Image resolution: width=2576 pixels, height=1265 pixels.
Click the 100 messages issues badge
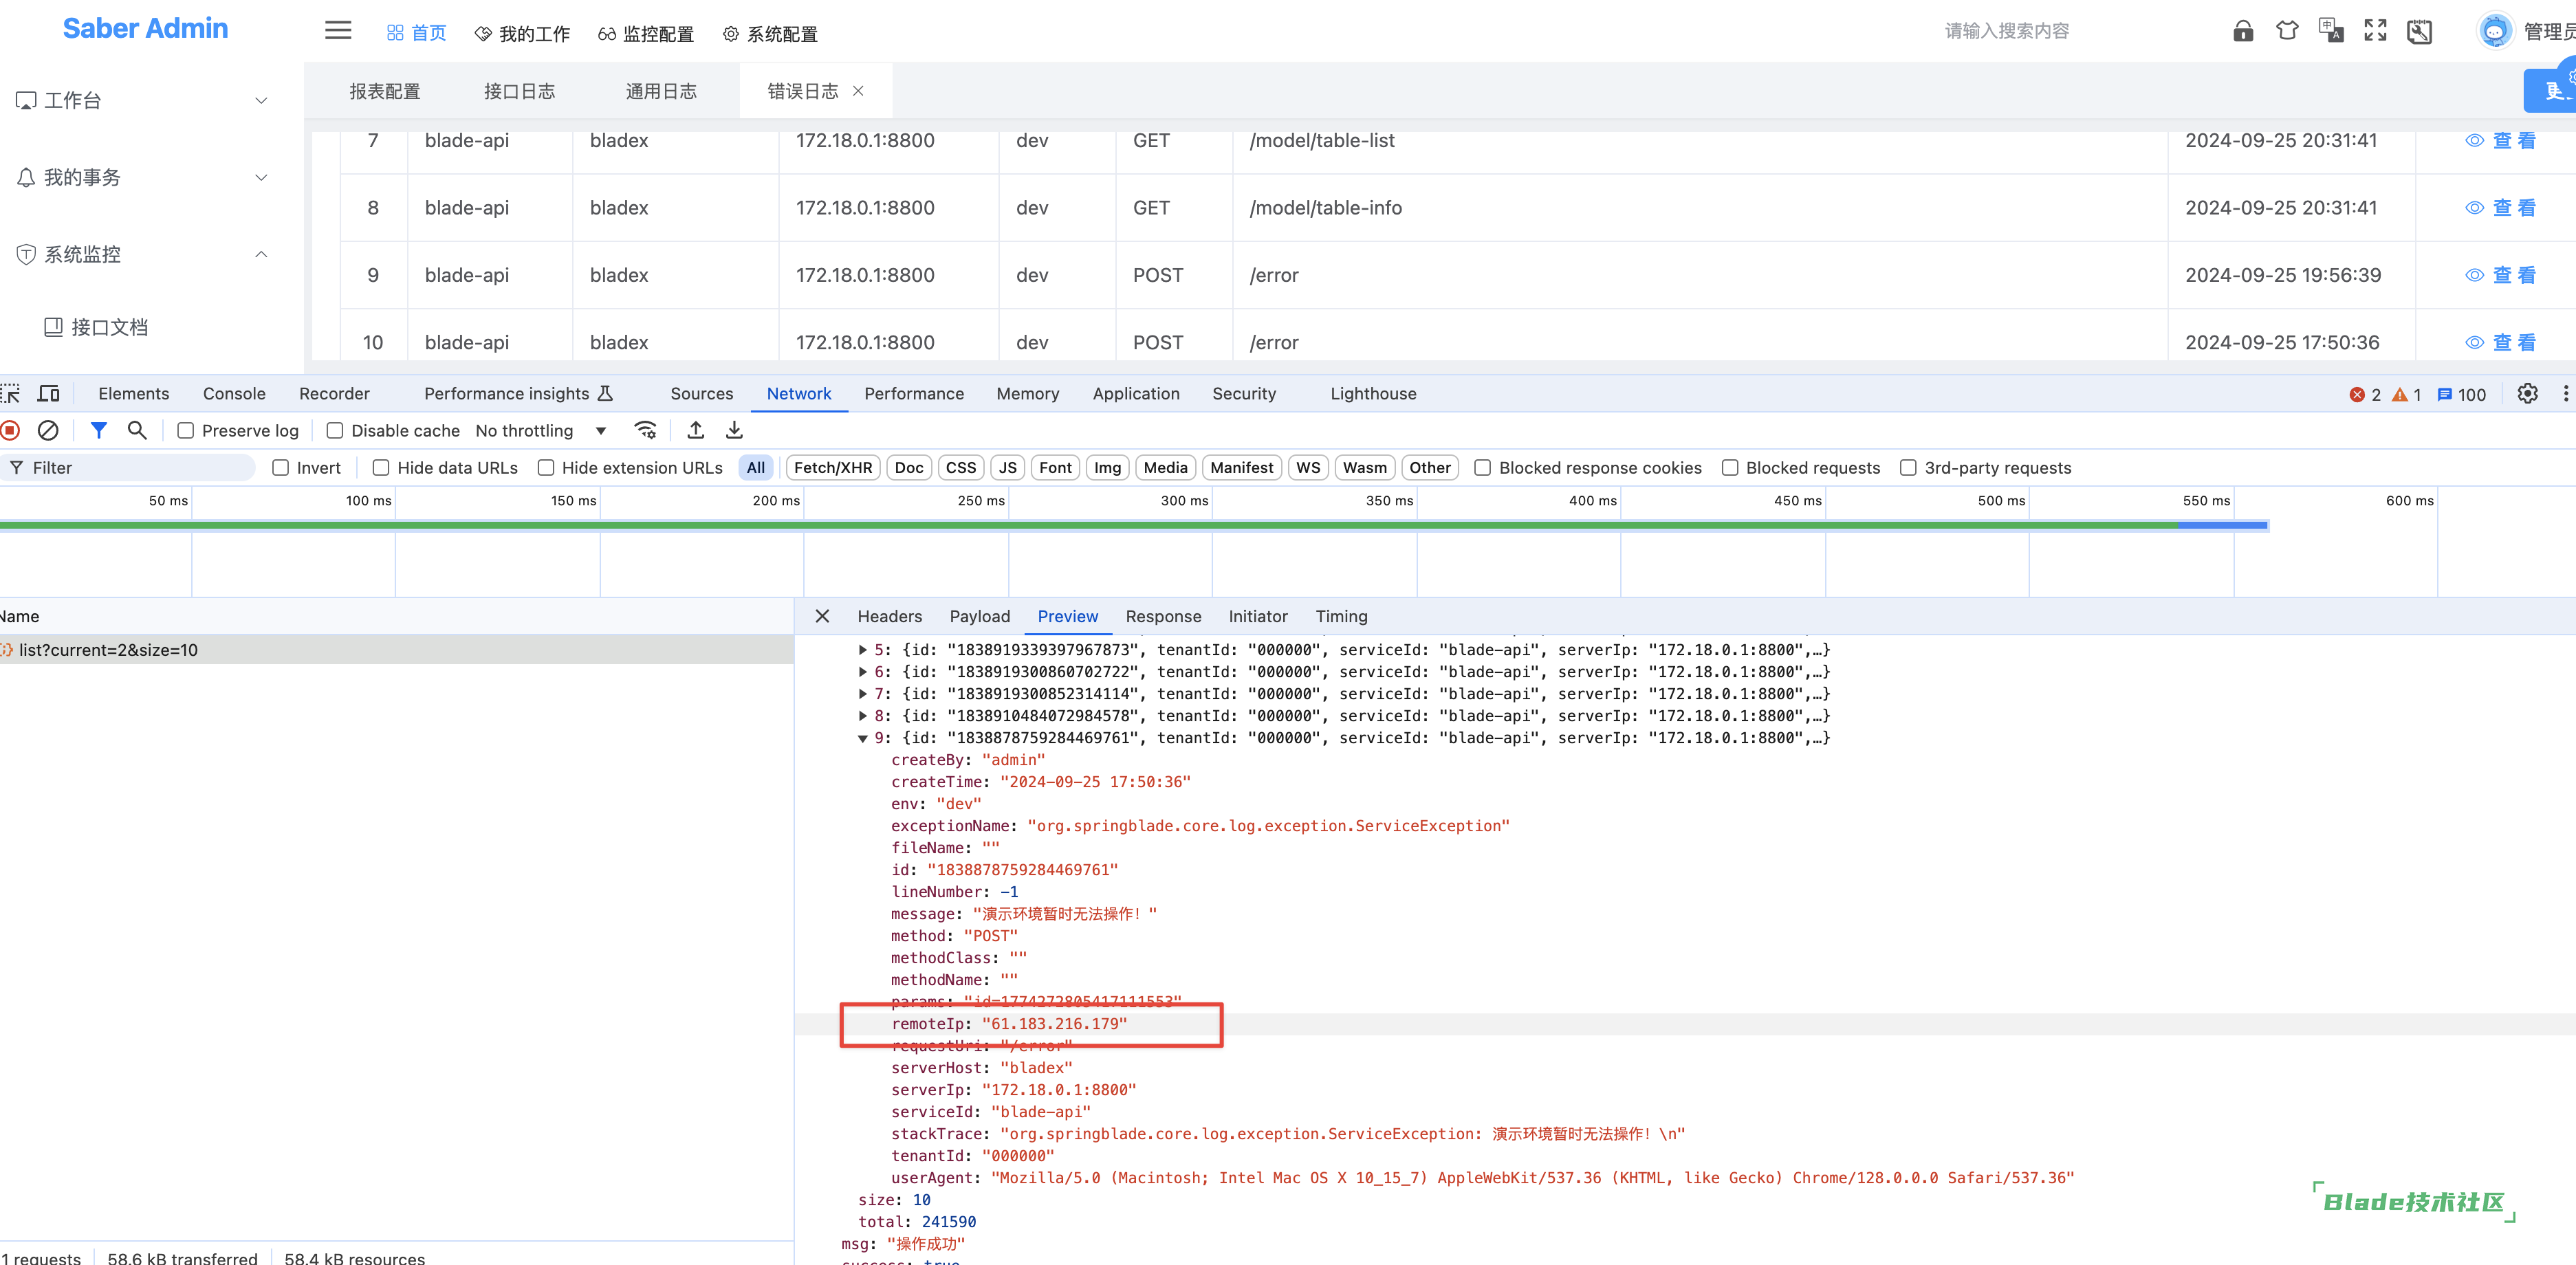tap(2461, 395)
